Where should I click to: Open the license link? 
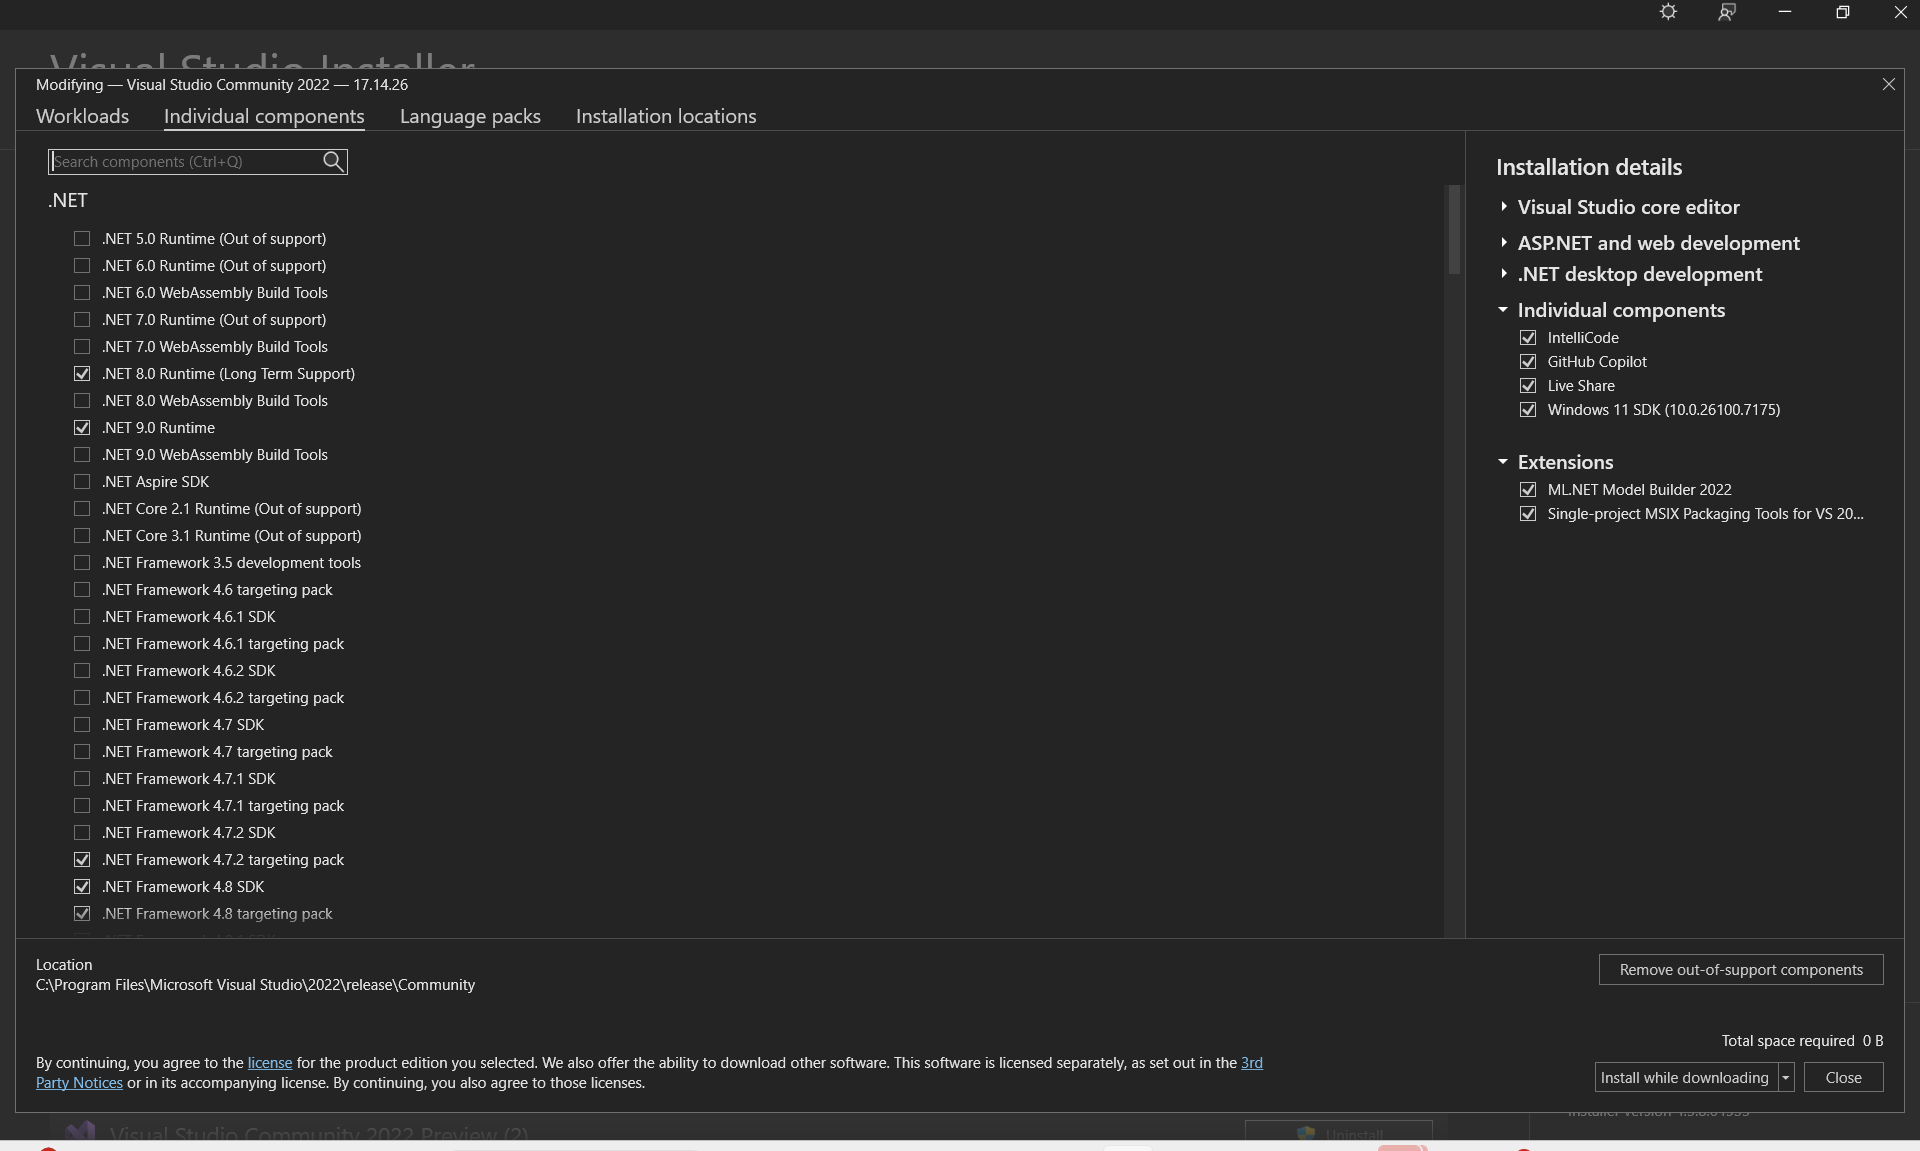270,1063
